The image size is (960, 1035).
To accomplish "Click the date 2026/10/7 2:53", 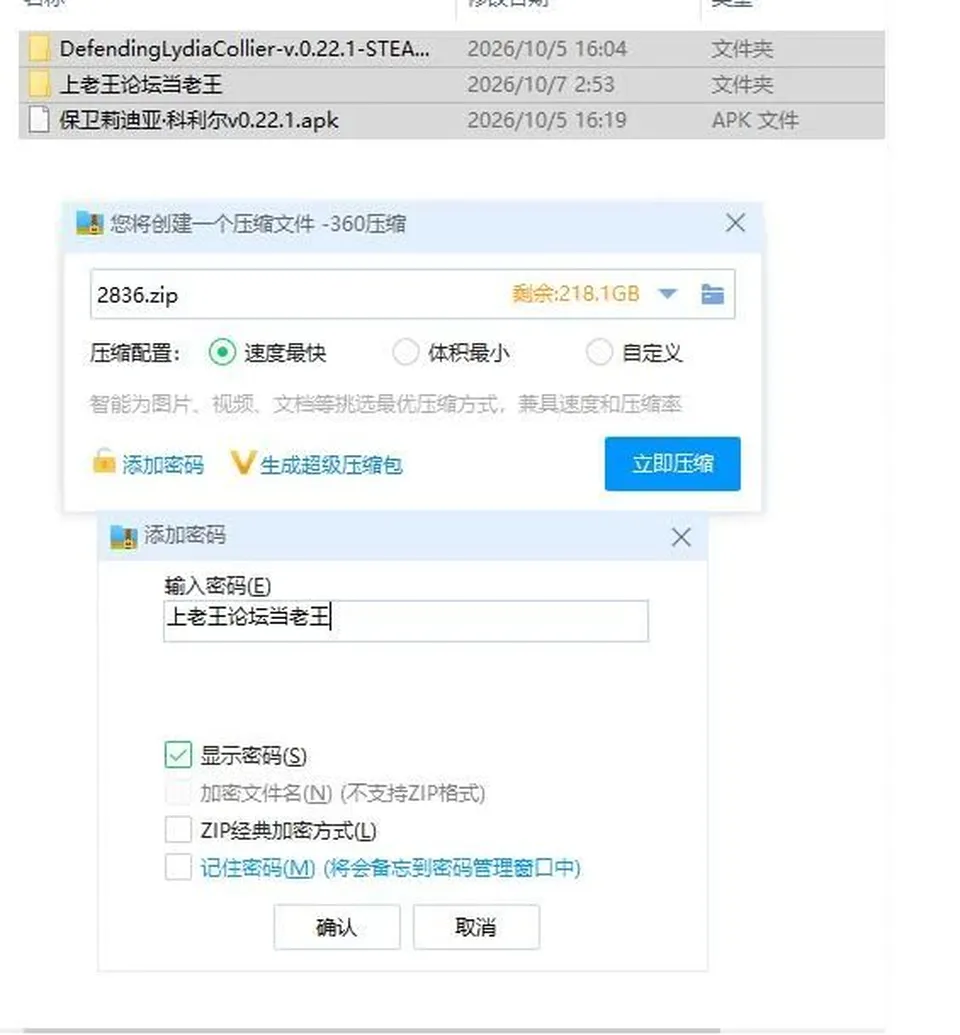I will pos(541,84).
